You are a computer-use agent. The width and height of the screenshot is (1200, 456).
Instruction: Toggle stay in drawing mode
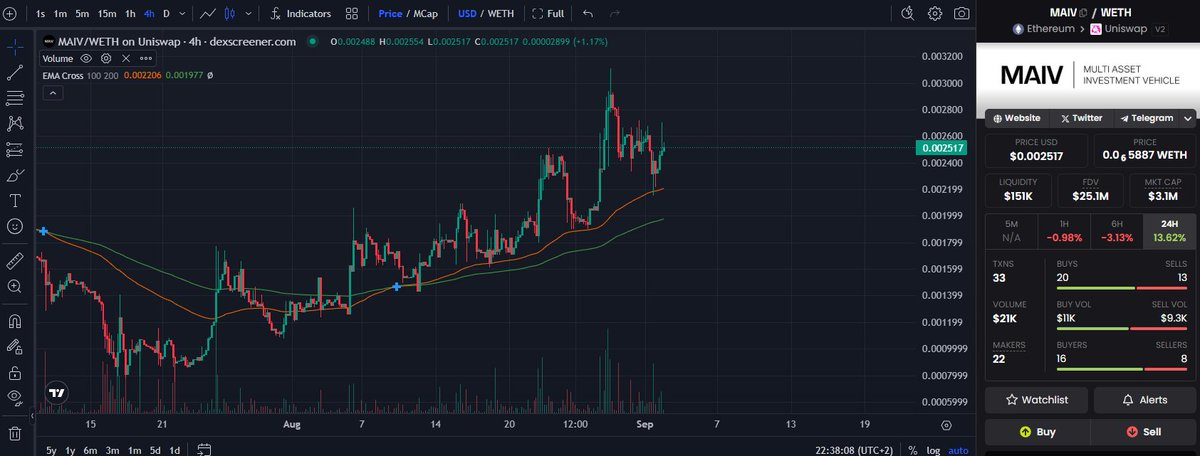pos(15,347)
